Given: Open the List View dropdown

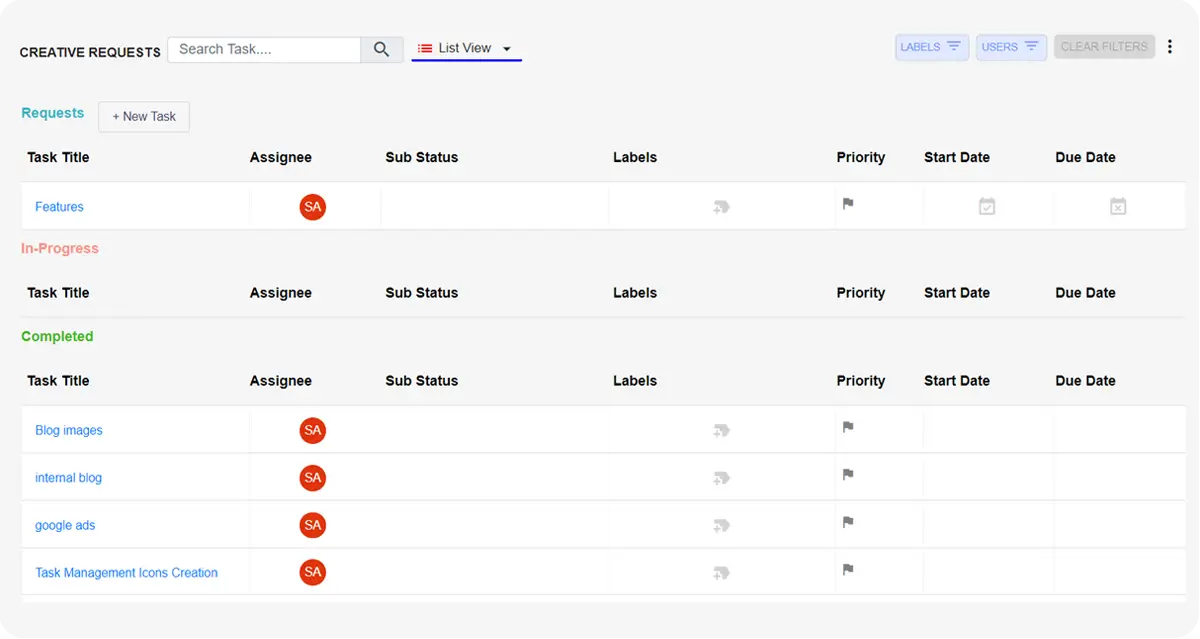Looking at the screenshot, I should [x=466, y=47].
